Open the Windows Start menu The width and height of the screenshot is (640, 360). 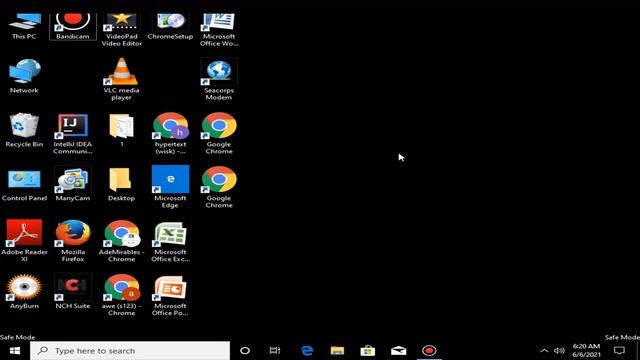[x=15, y=351]
